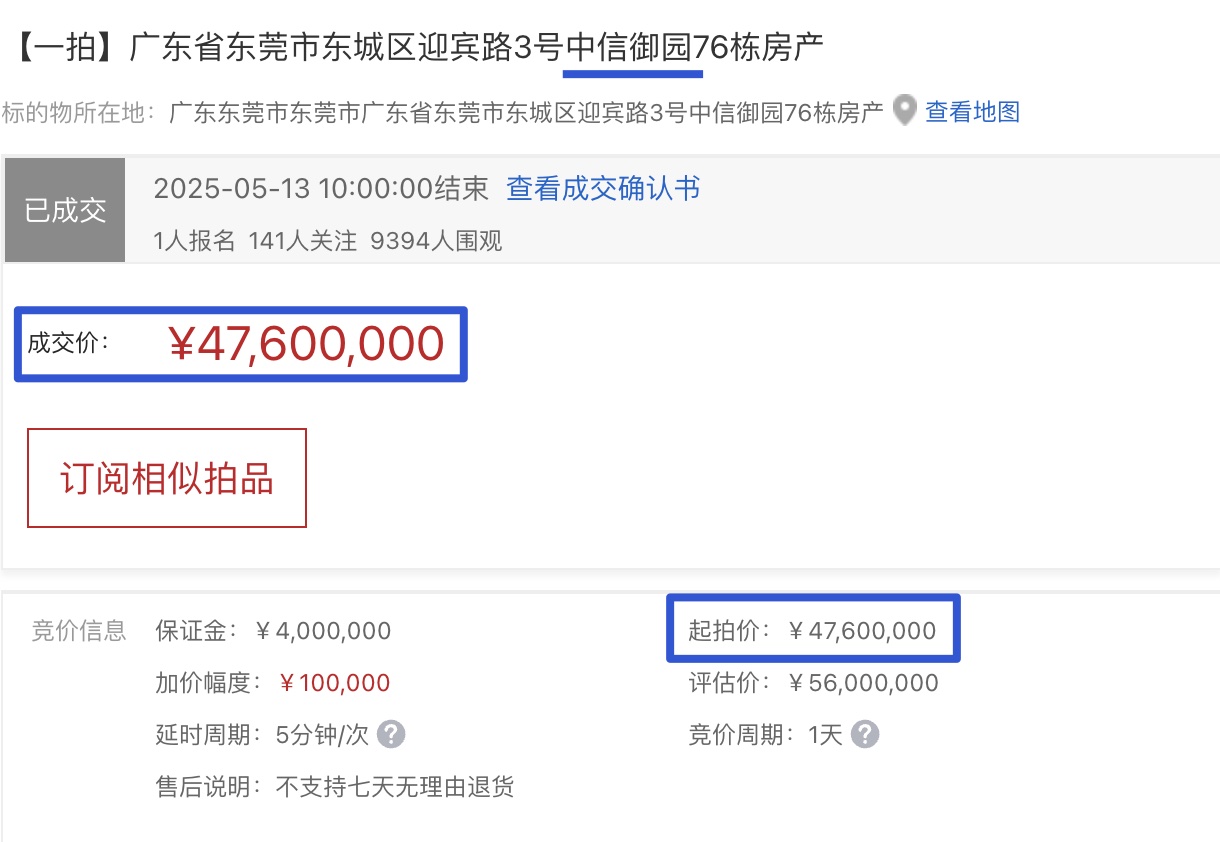Click help icon next to 竞价周期
Screen dimensions: 1220x842
(x=865, y=735)
